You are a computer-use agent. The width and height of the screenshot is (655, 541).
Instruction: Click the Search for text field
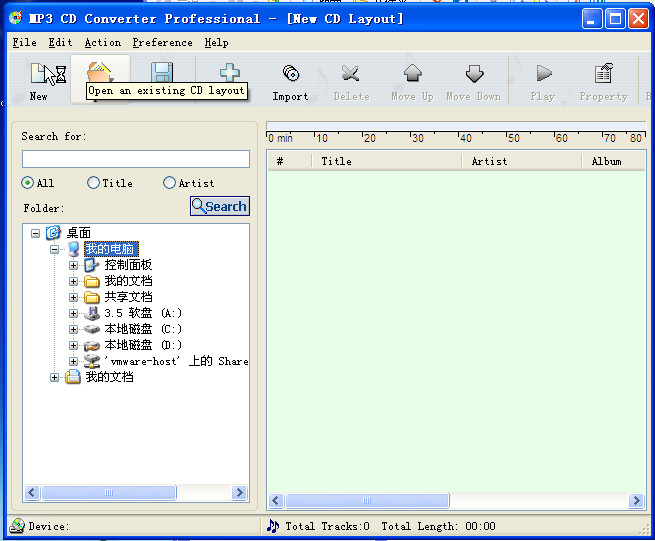[136, 159]
